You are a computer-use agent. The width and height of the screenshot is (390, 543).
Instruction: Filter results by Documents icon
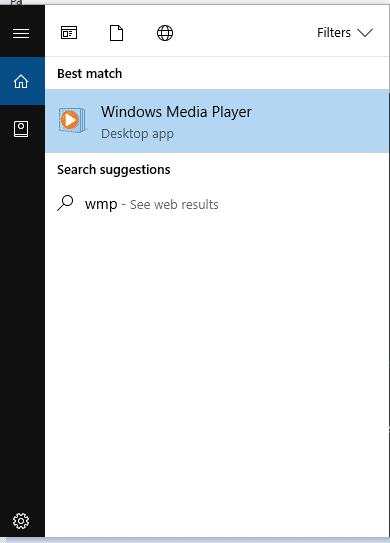[x=116, y=33]
